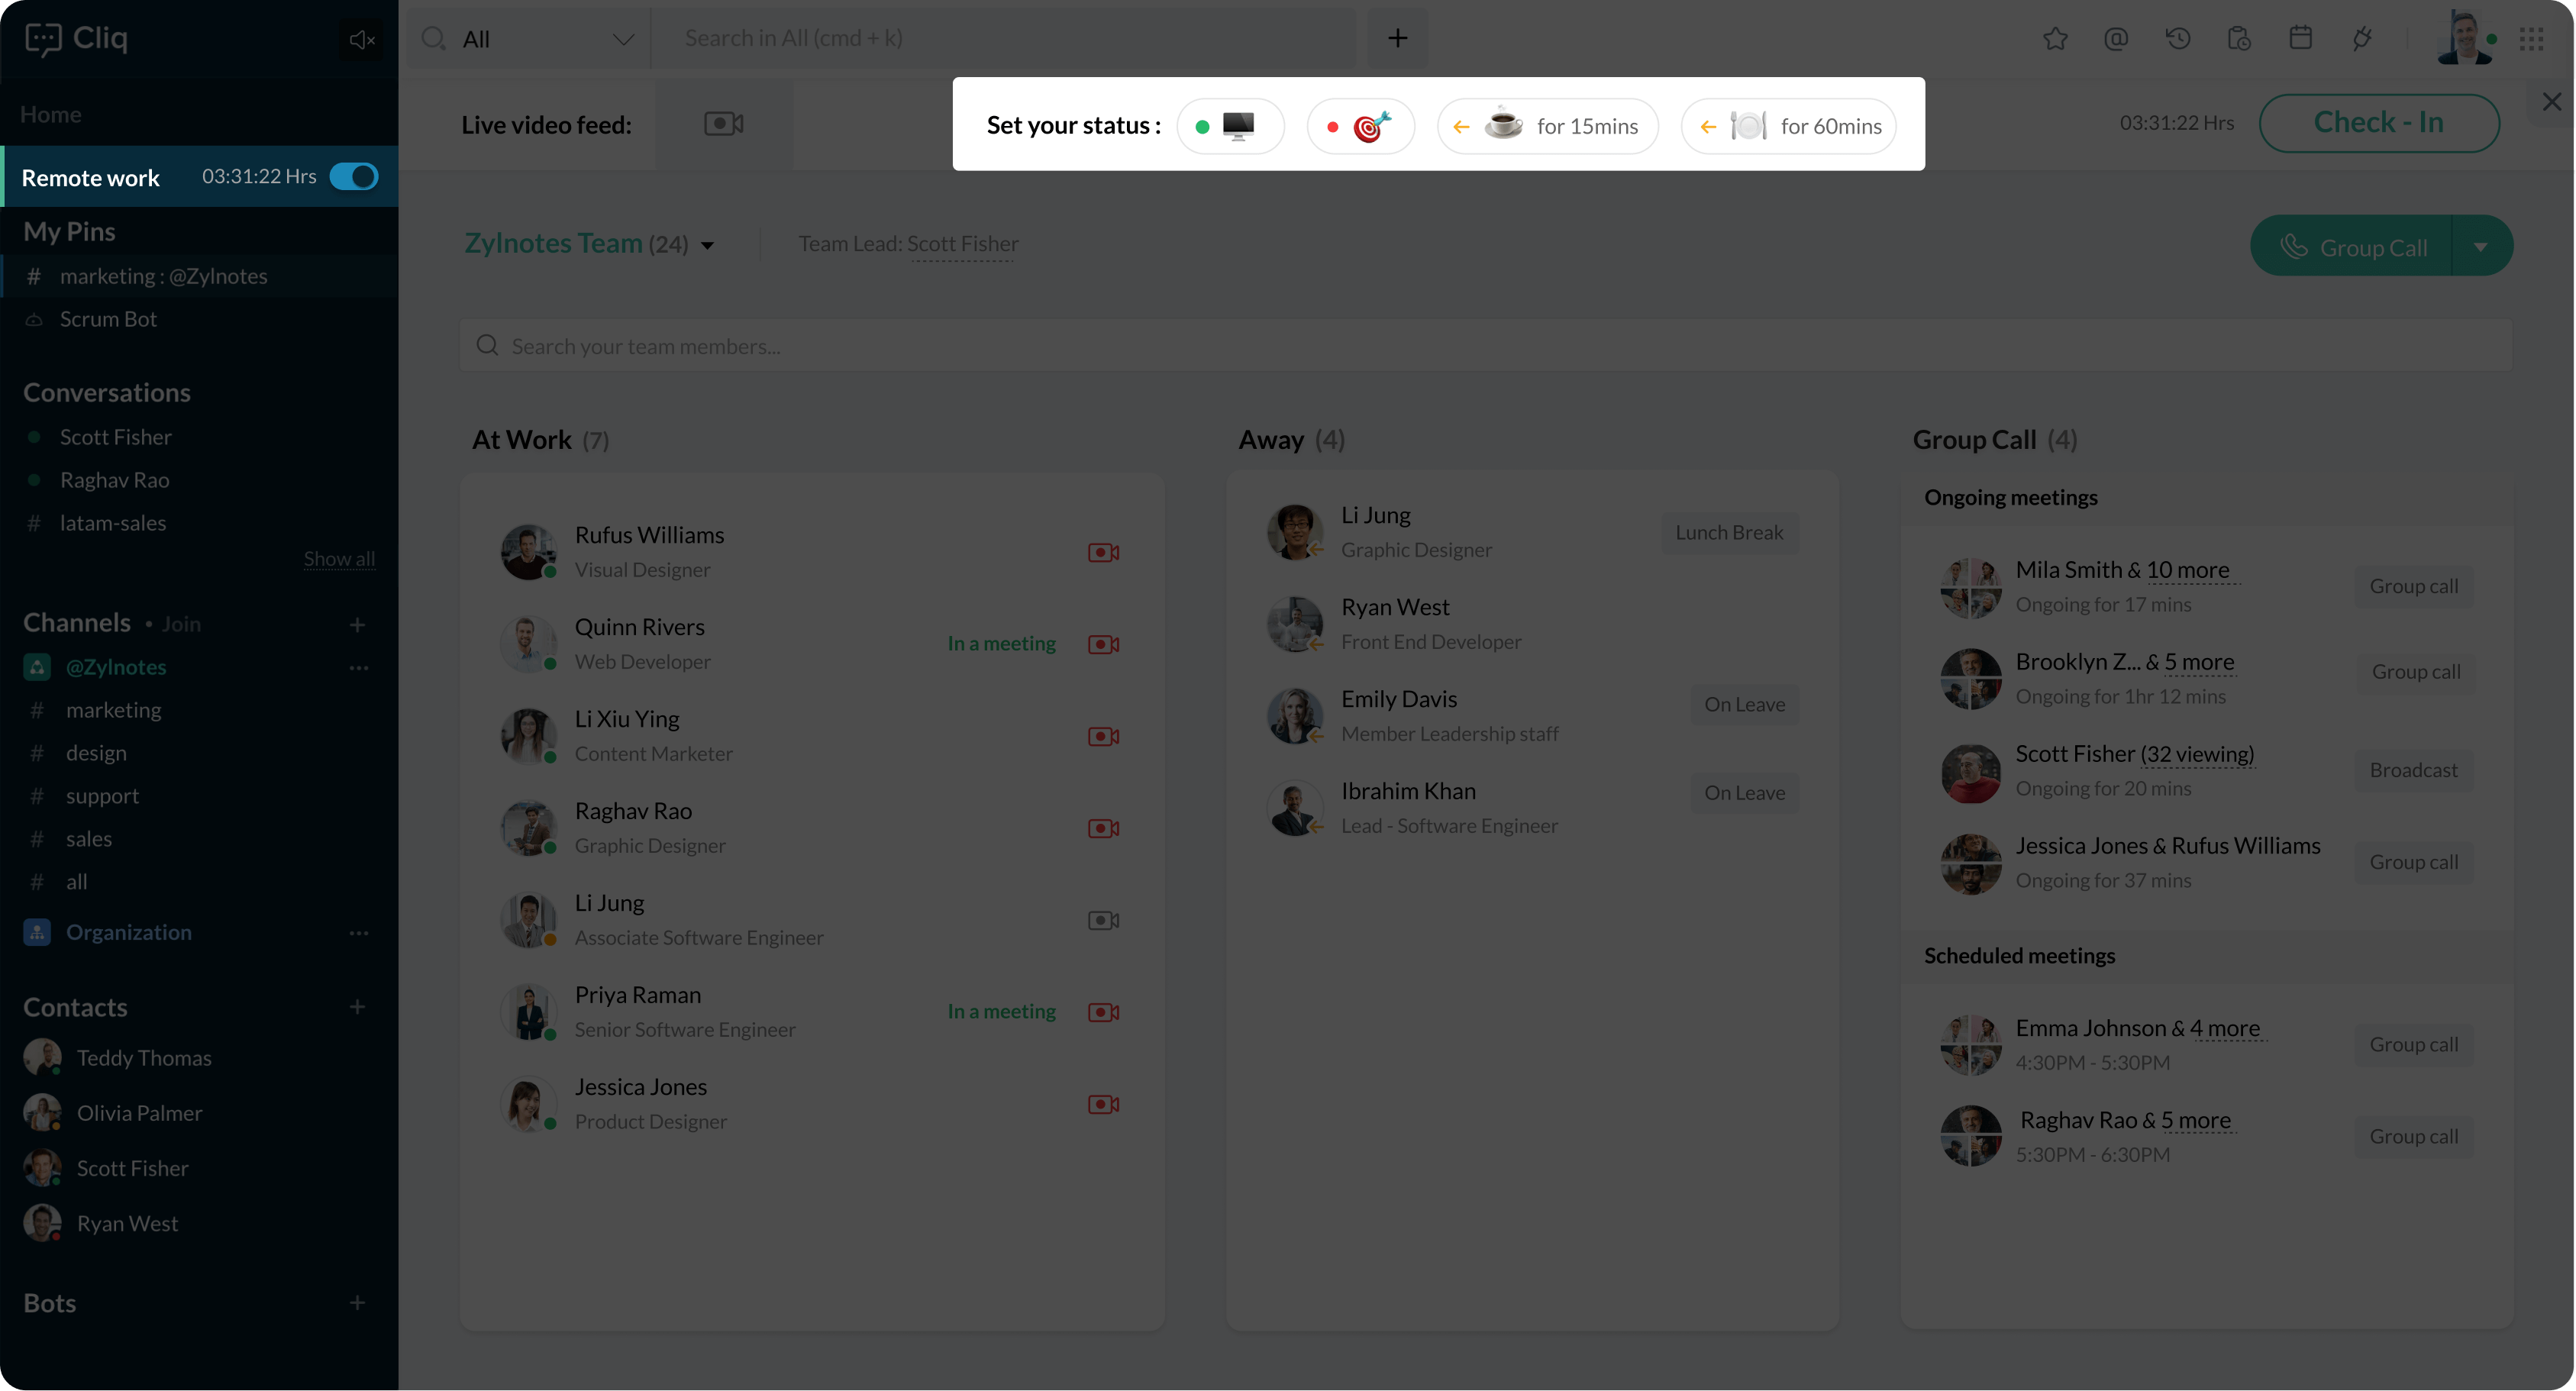2576x1391 pixels.
Task: Open pinned marketing : @Zylnotes chat
Action: coord(200,276)
